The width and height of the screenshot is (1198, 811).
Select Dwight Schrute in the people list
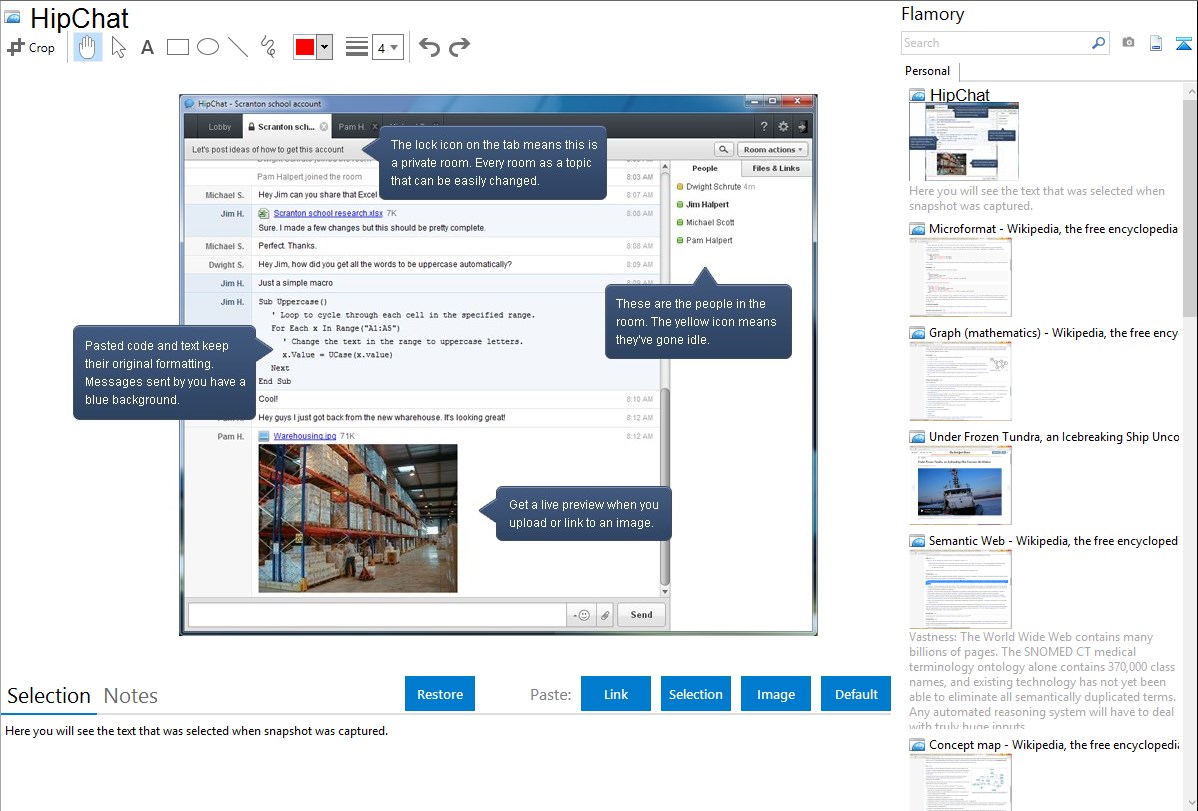point(714,187)
